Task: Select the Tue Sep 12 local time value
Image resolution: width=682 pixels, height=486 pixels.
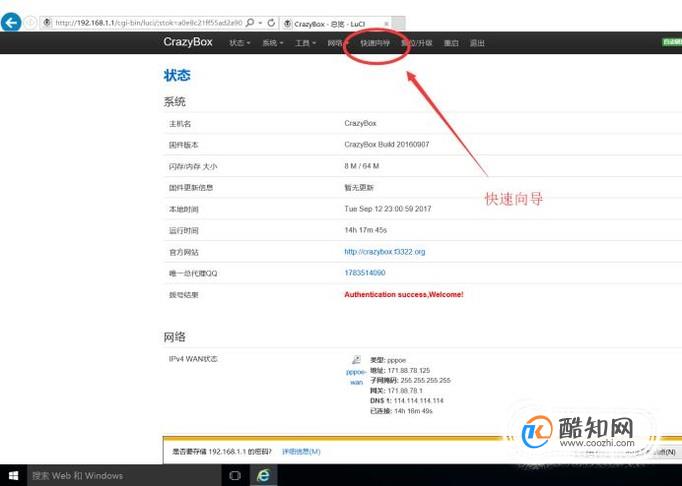Action: (388, 209)
